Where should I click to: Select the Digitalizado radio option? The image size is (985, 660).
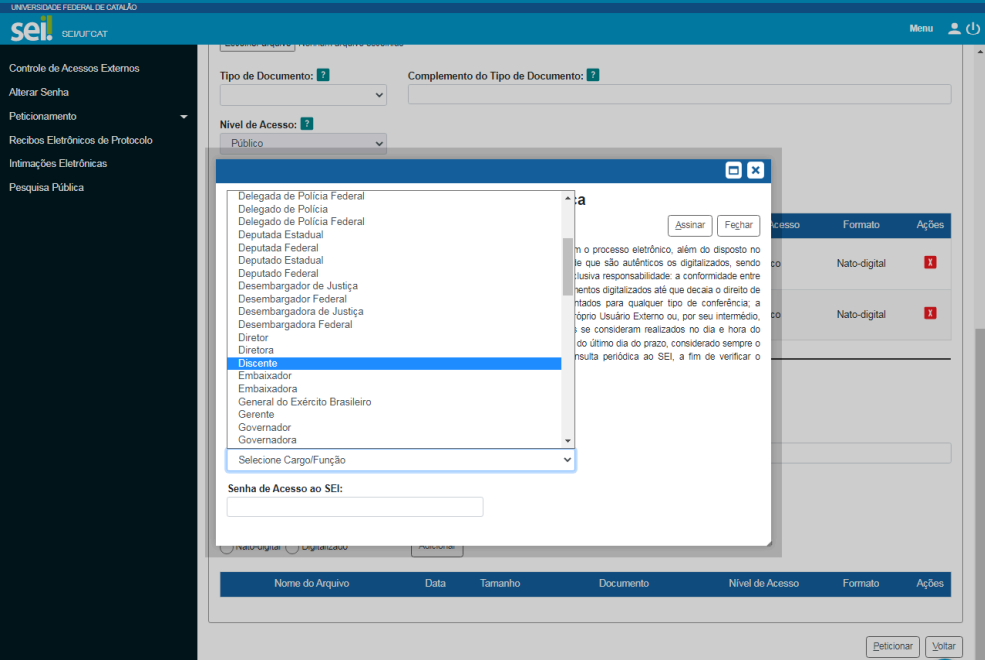point(292,548)
